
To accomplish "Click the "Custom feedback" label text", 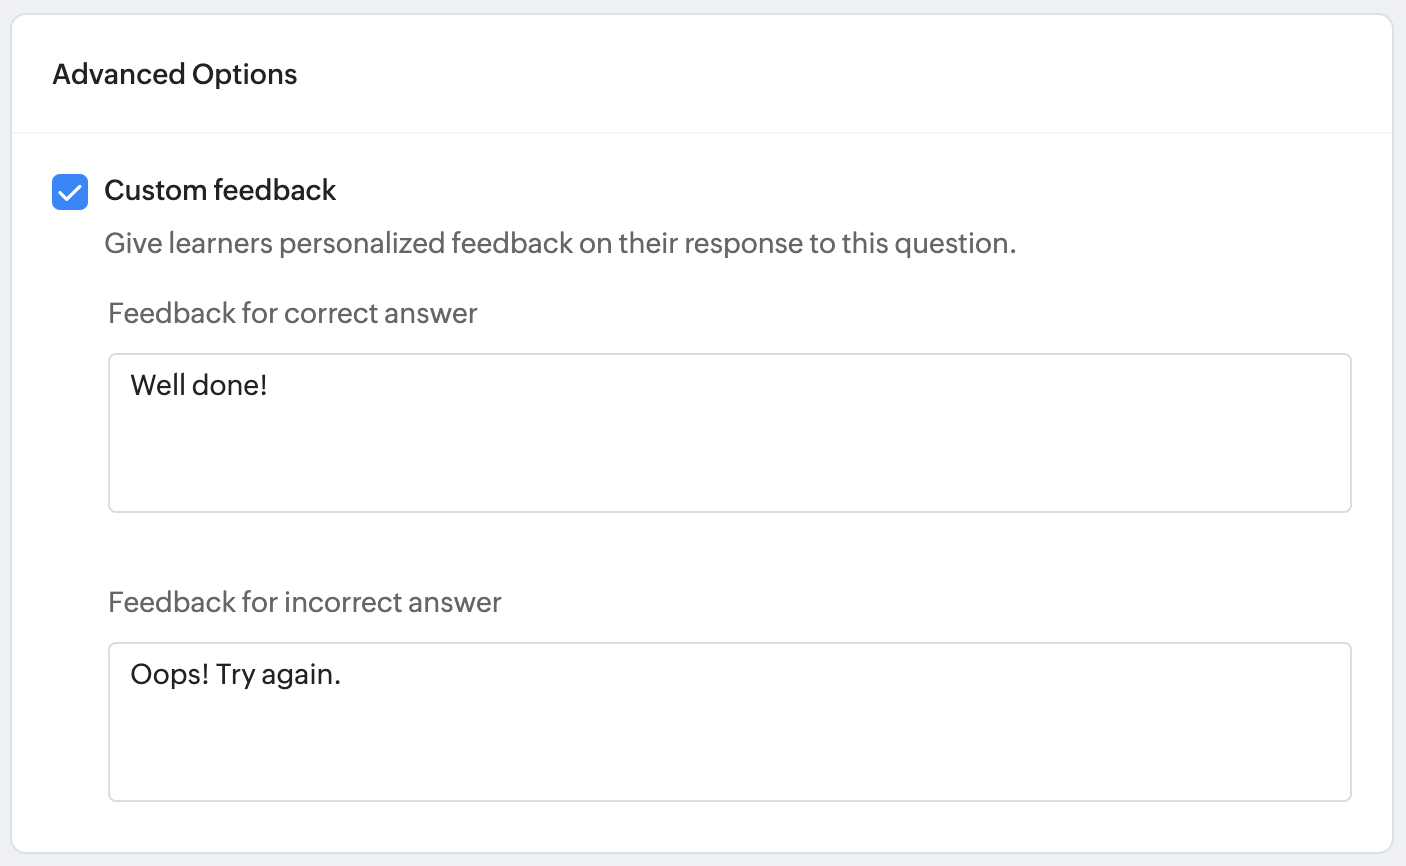I will (220, 190).
